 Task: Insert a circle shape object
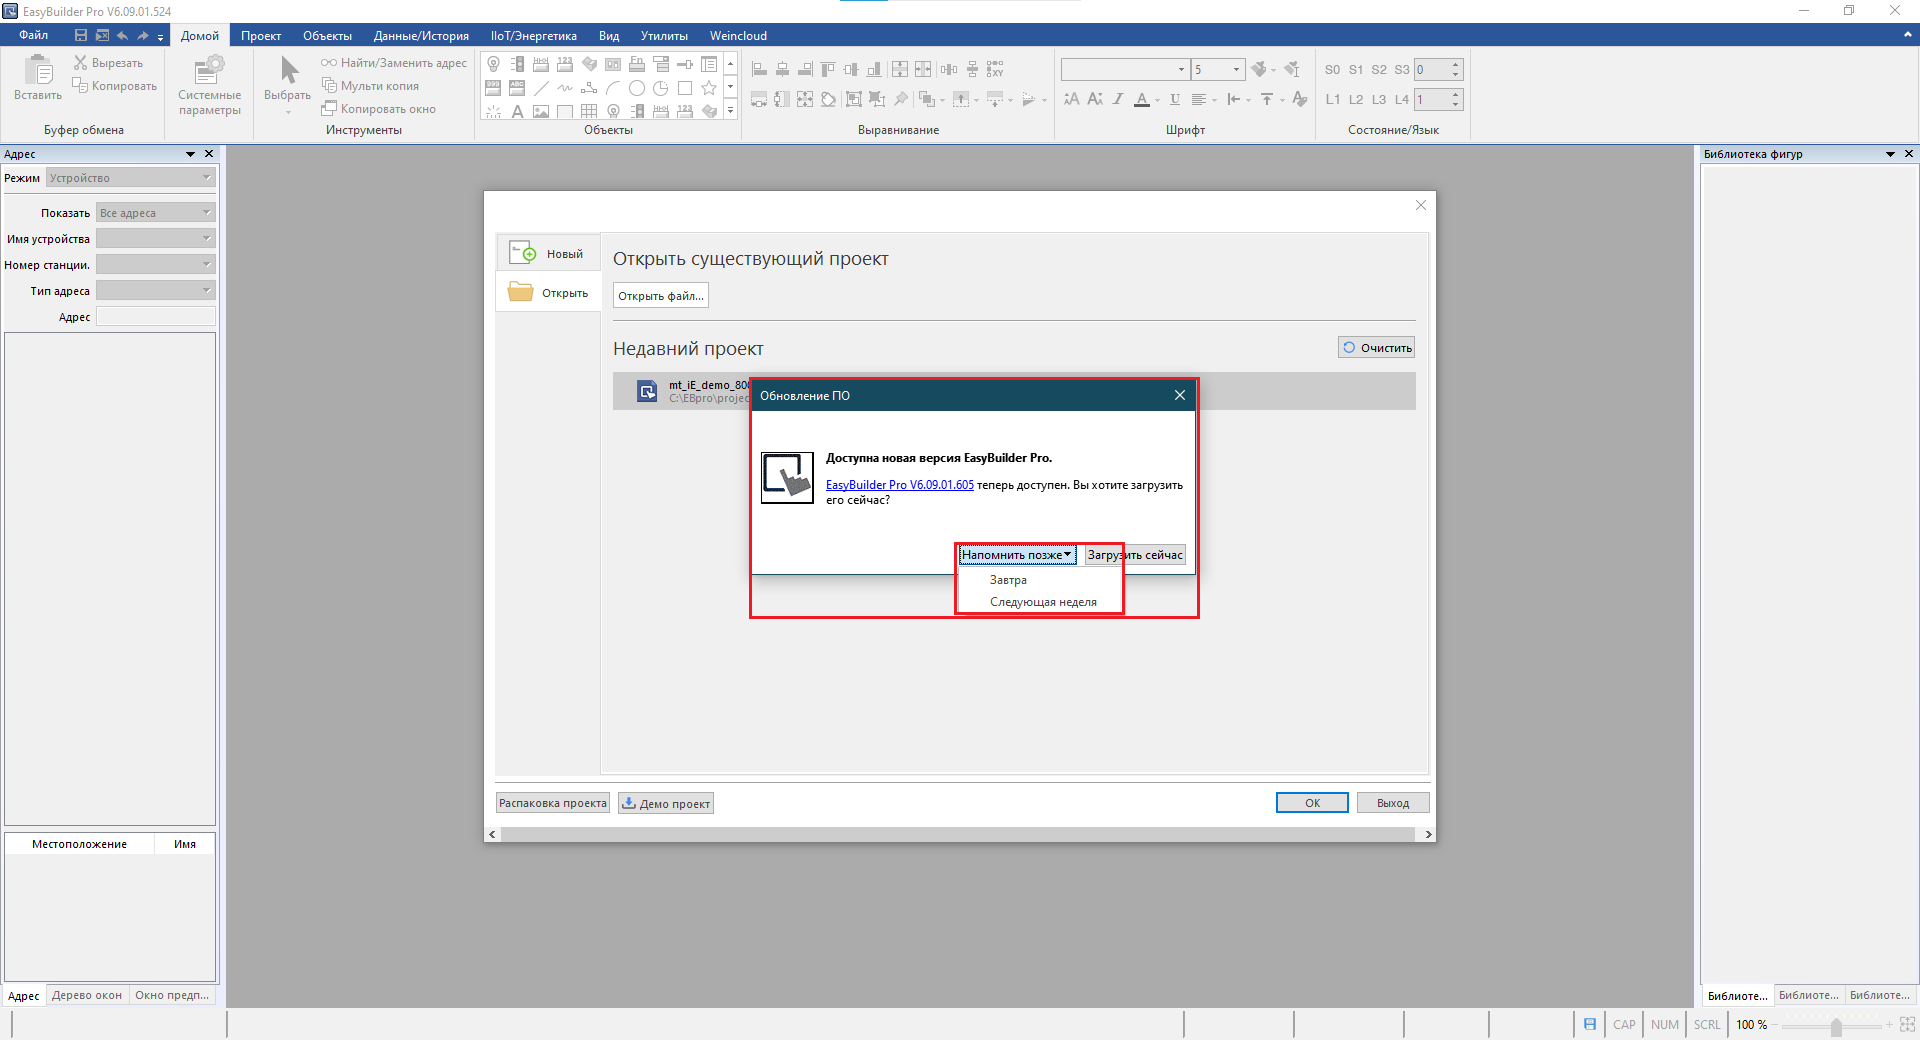637,88
